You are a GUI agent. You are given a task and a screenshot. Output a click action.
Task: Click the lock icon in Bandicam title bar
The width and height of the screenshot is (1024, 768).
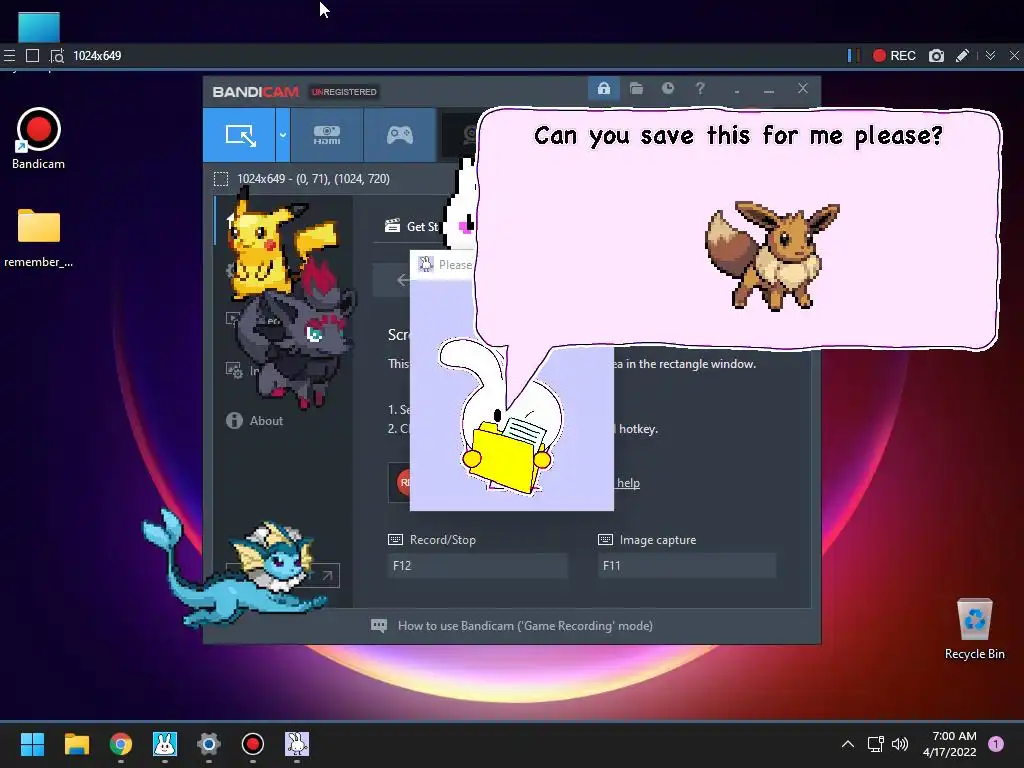tap(603, 88)
